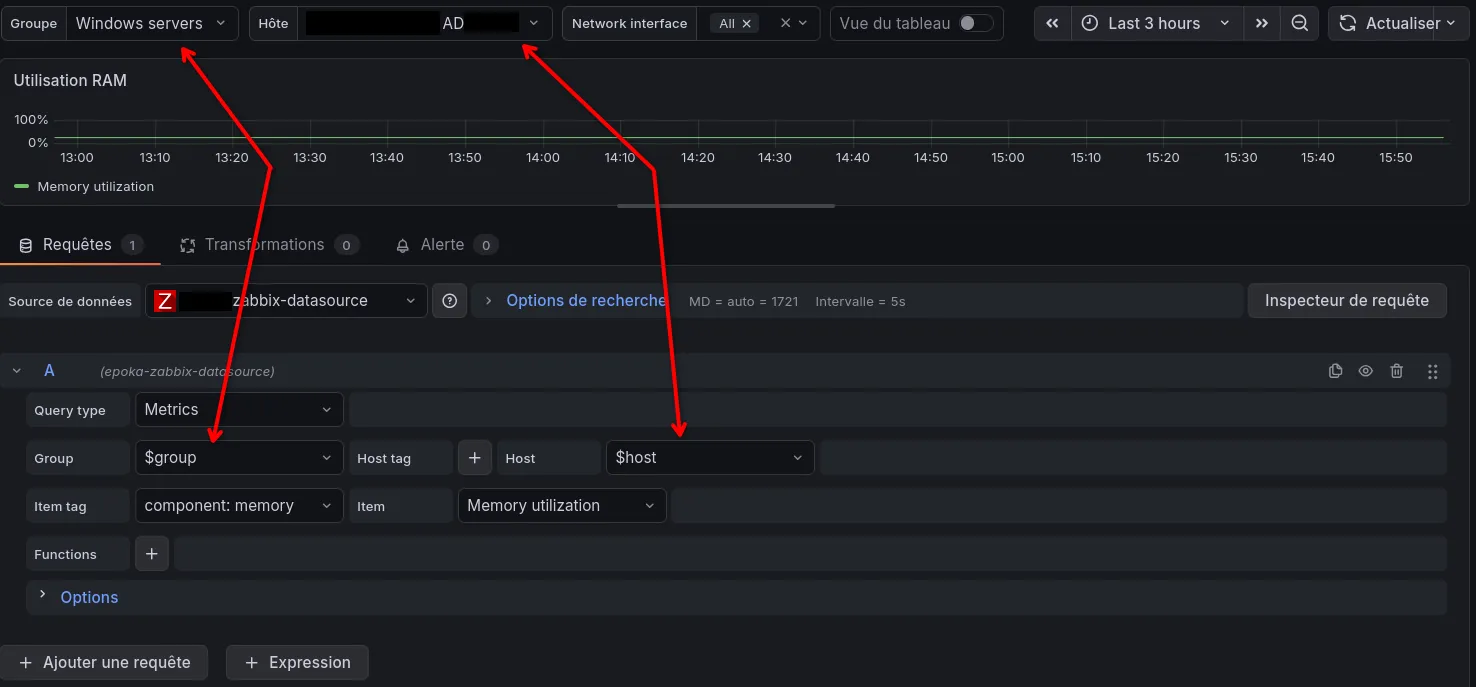The width and height of the screenshot is (1476, 687).
Task: Expand the Options section of the query
Action: pyautogui.click(x=88, y=597)
